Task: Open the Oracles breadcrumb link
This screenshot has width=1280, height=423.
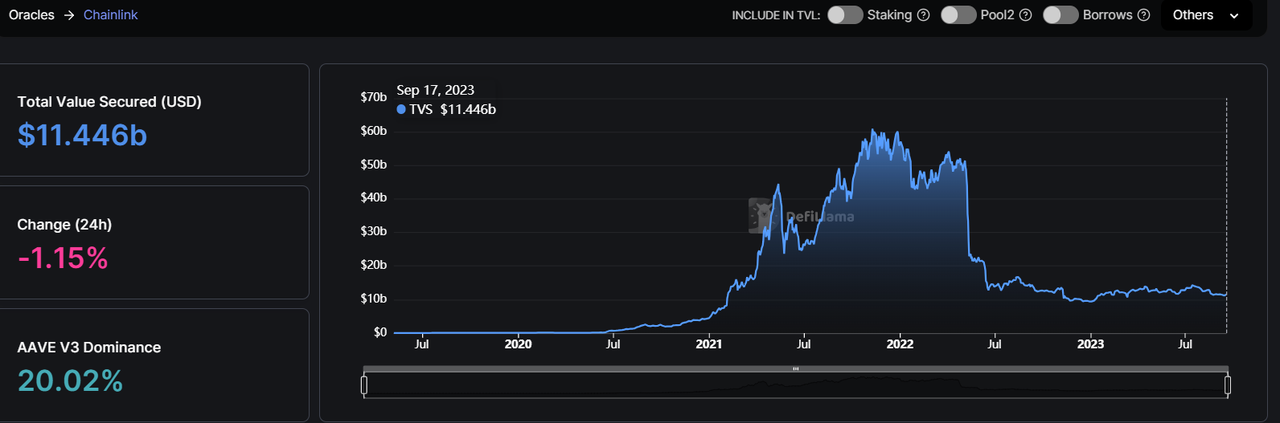Action: 31,15
